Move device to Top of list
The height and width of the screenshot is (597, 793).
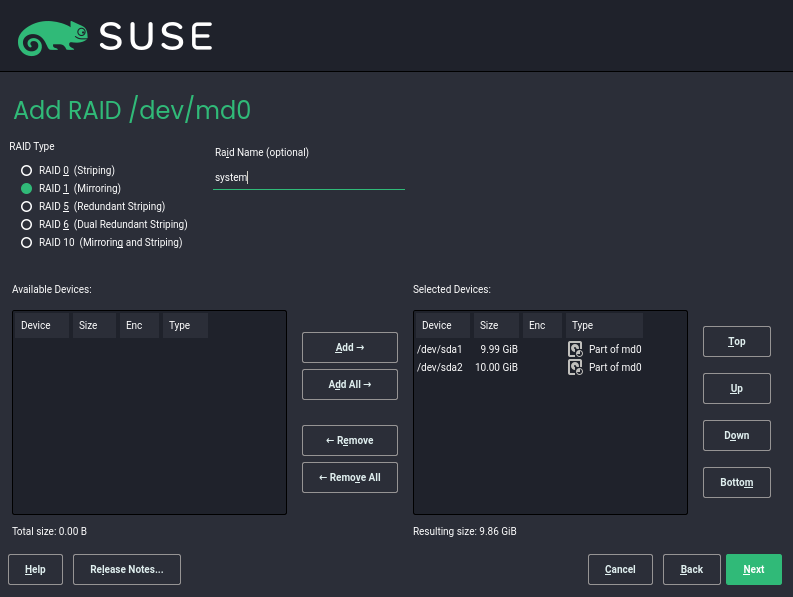[736, 341]
